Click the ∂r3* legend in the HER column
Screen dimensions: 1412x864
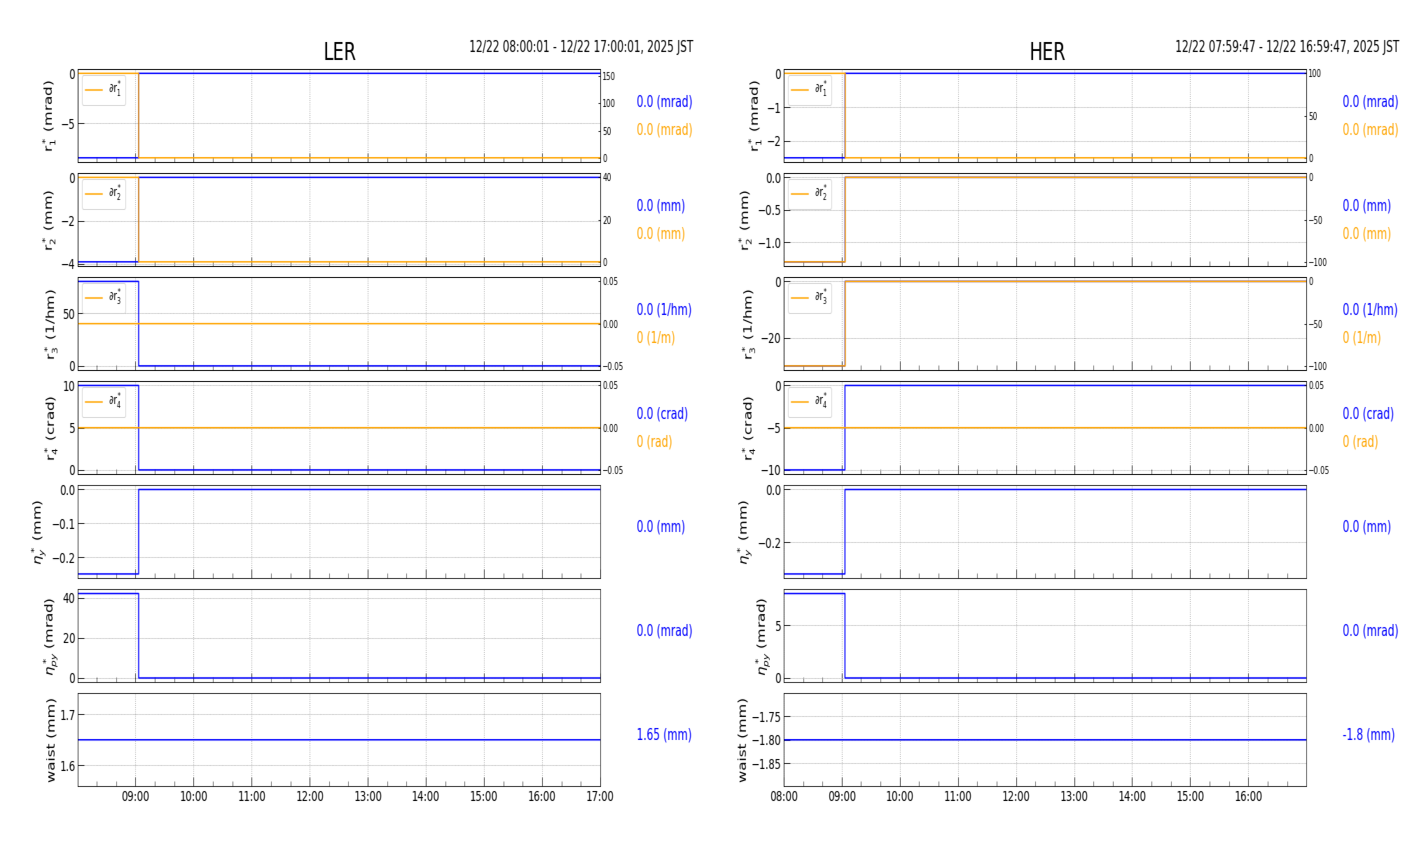coord(809,298)
